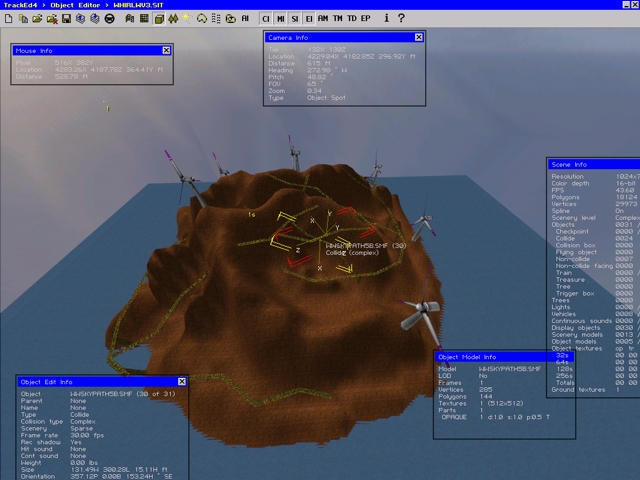Click the folder icon with red X
The image size is (640, 480).
tap(52, 19)
